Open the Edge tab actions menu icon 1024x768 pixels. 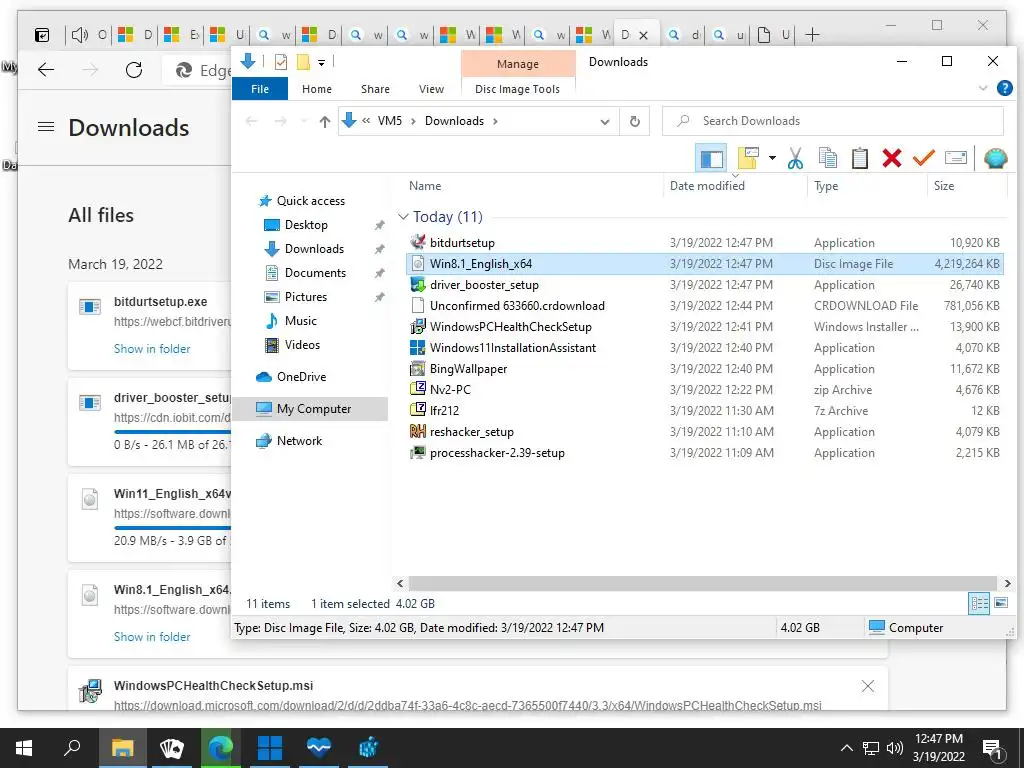(42, 35)
